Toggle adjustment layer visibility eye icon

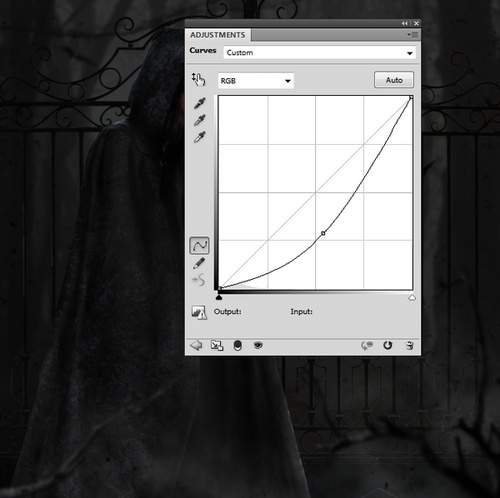tap(258, 345)
